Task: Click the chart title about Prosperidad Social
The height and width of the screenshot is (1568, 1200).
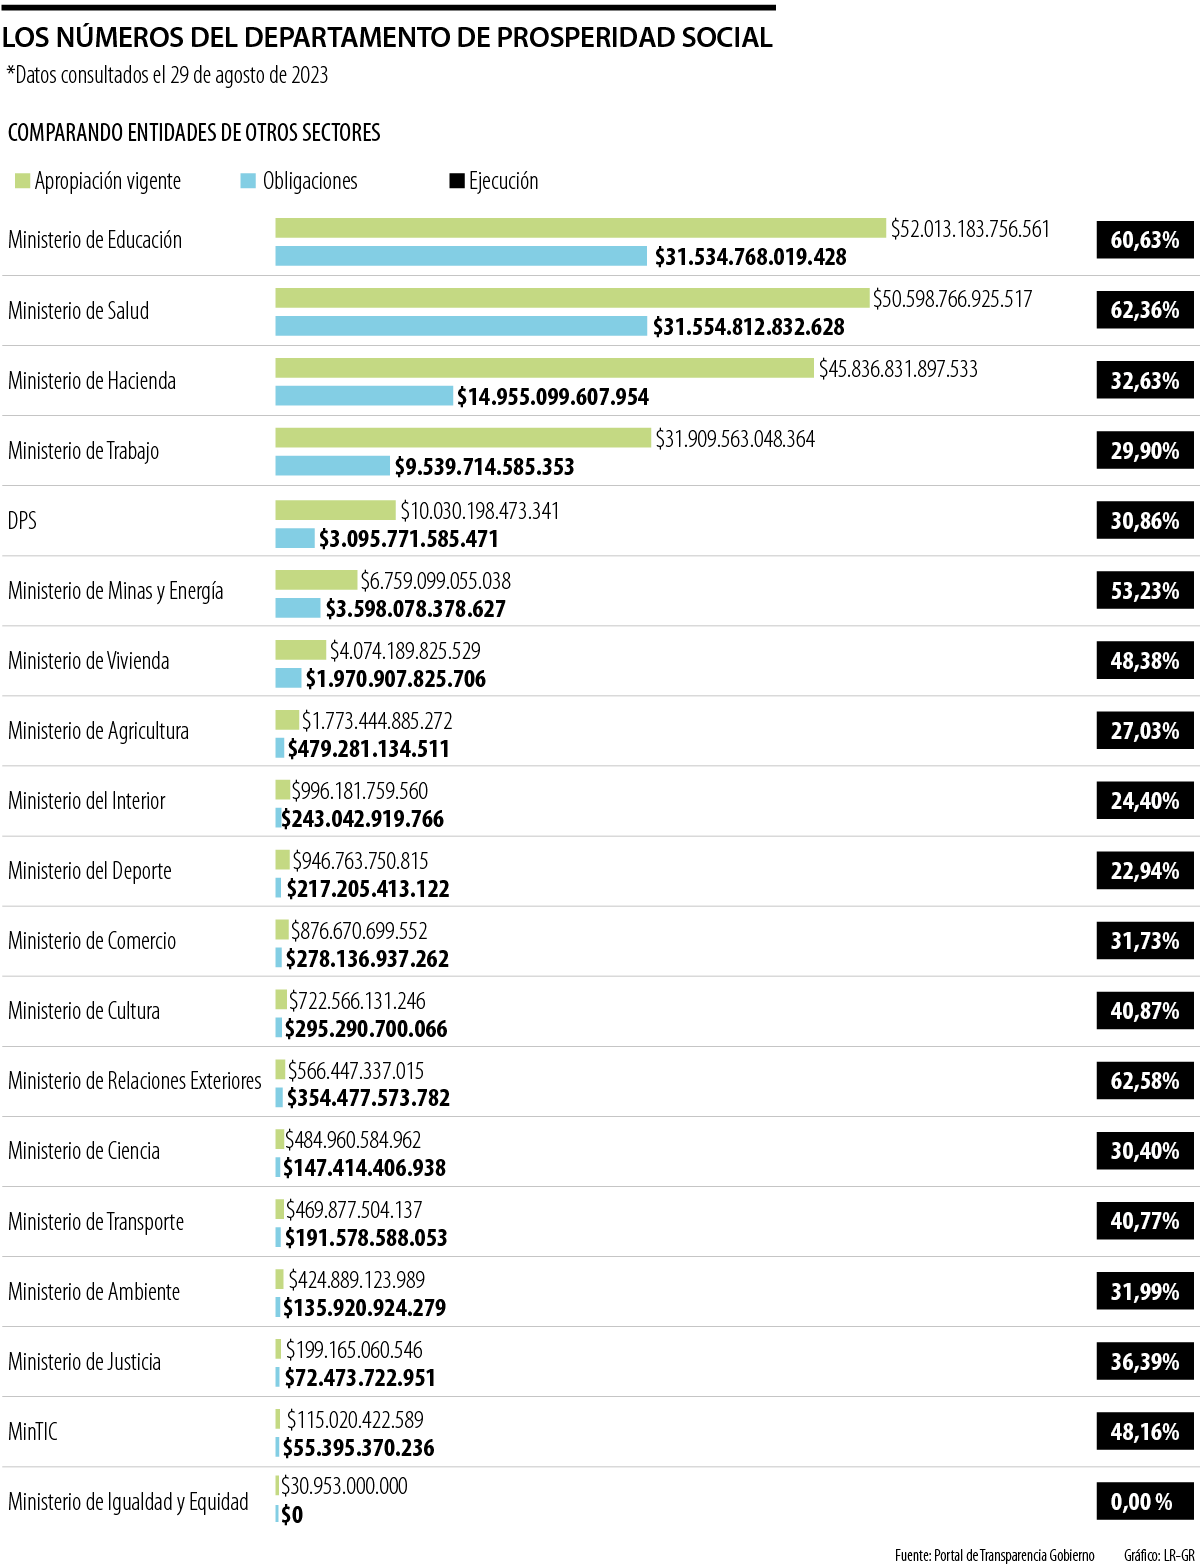Action: pyautogui.click(x=387, y=37)
